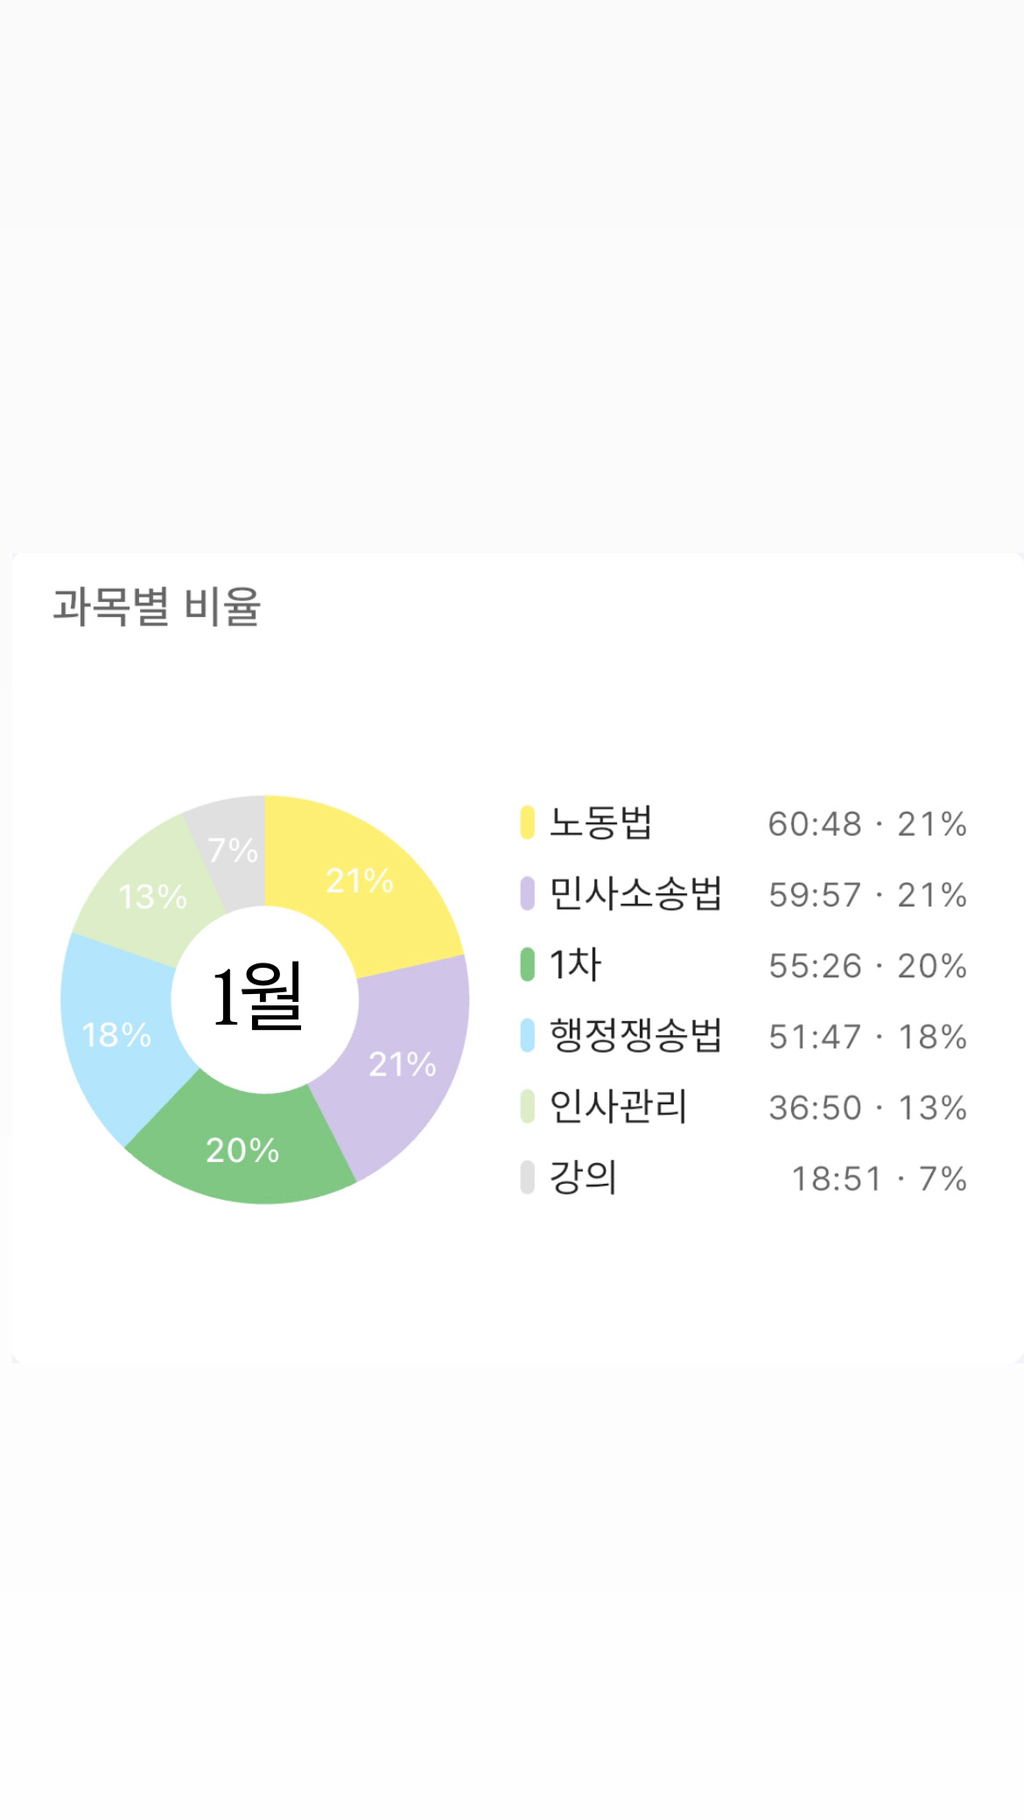
Task: Click the 1월 label in chart center
Action: tap(258, 998)
